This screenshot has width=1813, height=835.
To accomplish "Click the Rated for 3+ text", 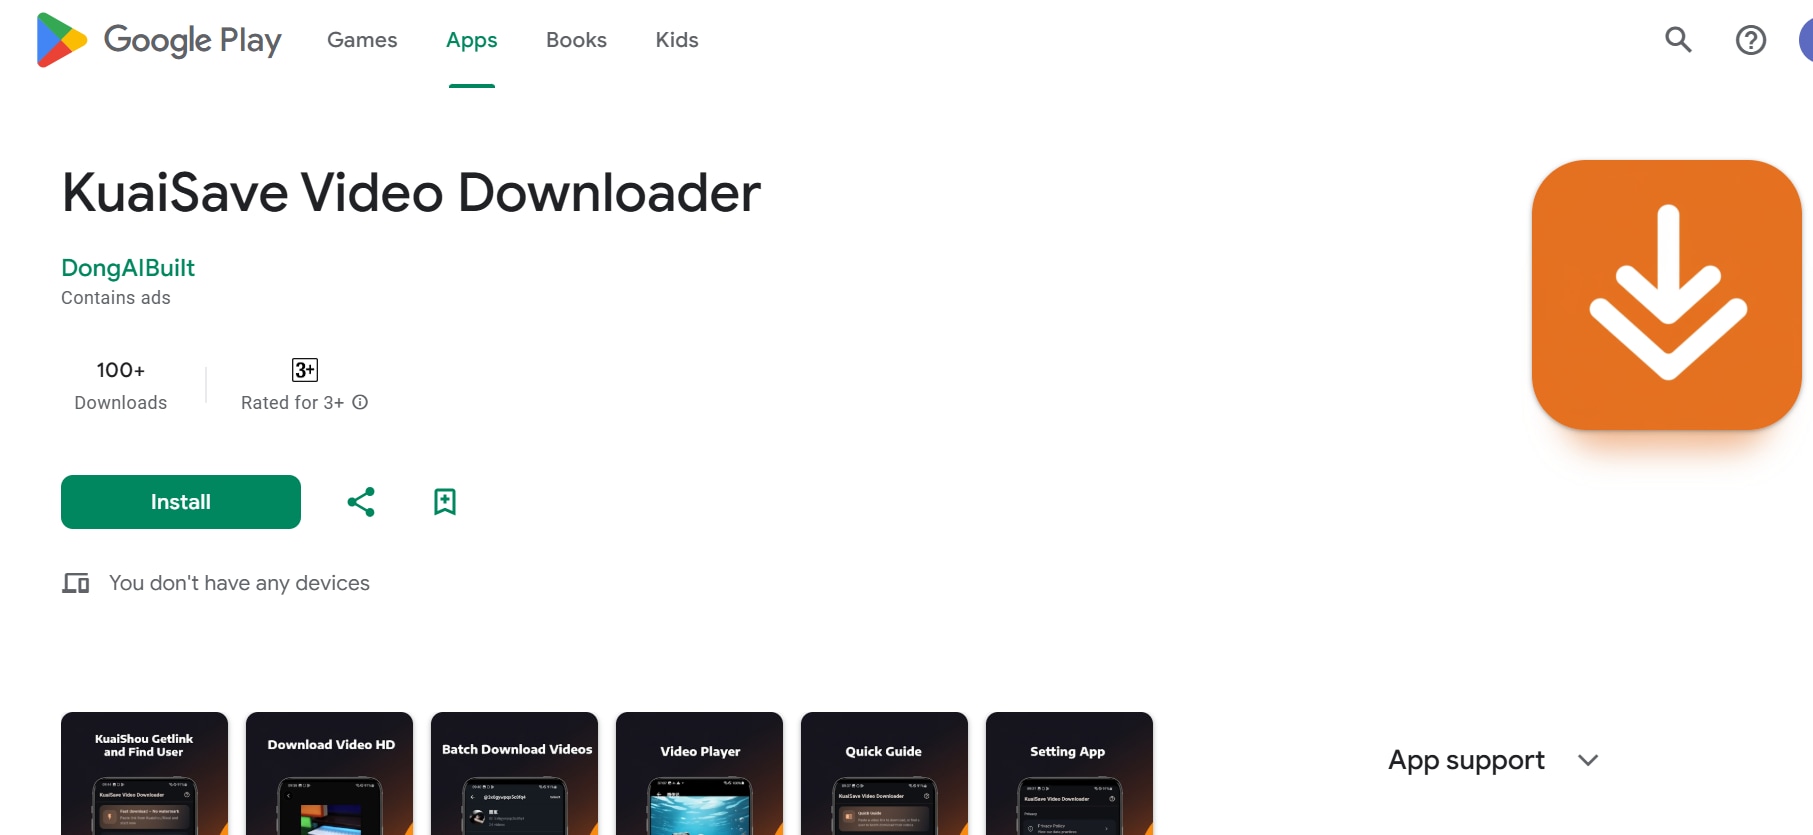I will (292, 402).
